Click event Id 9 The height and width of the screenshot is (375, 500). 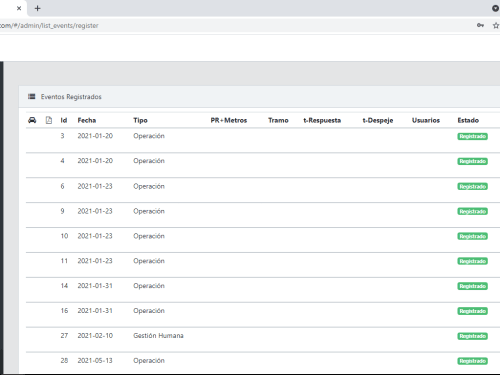tap(62, 211)
